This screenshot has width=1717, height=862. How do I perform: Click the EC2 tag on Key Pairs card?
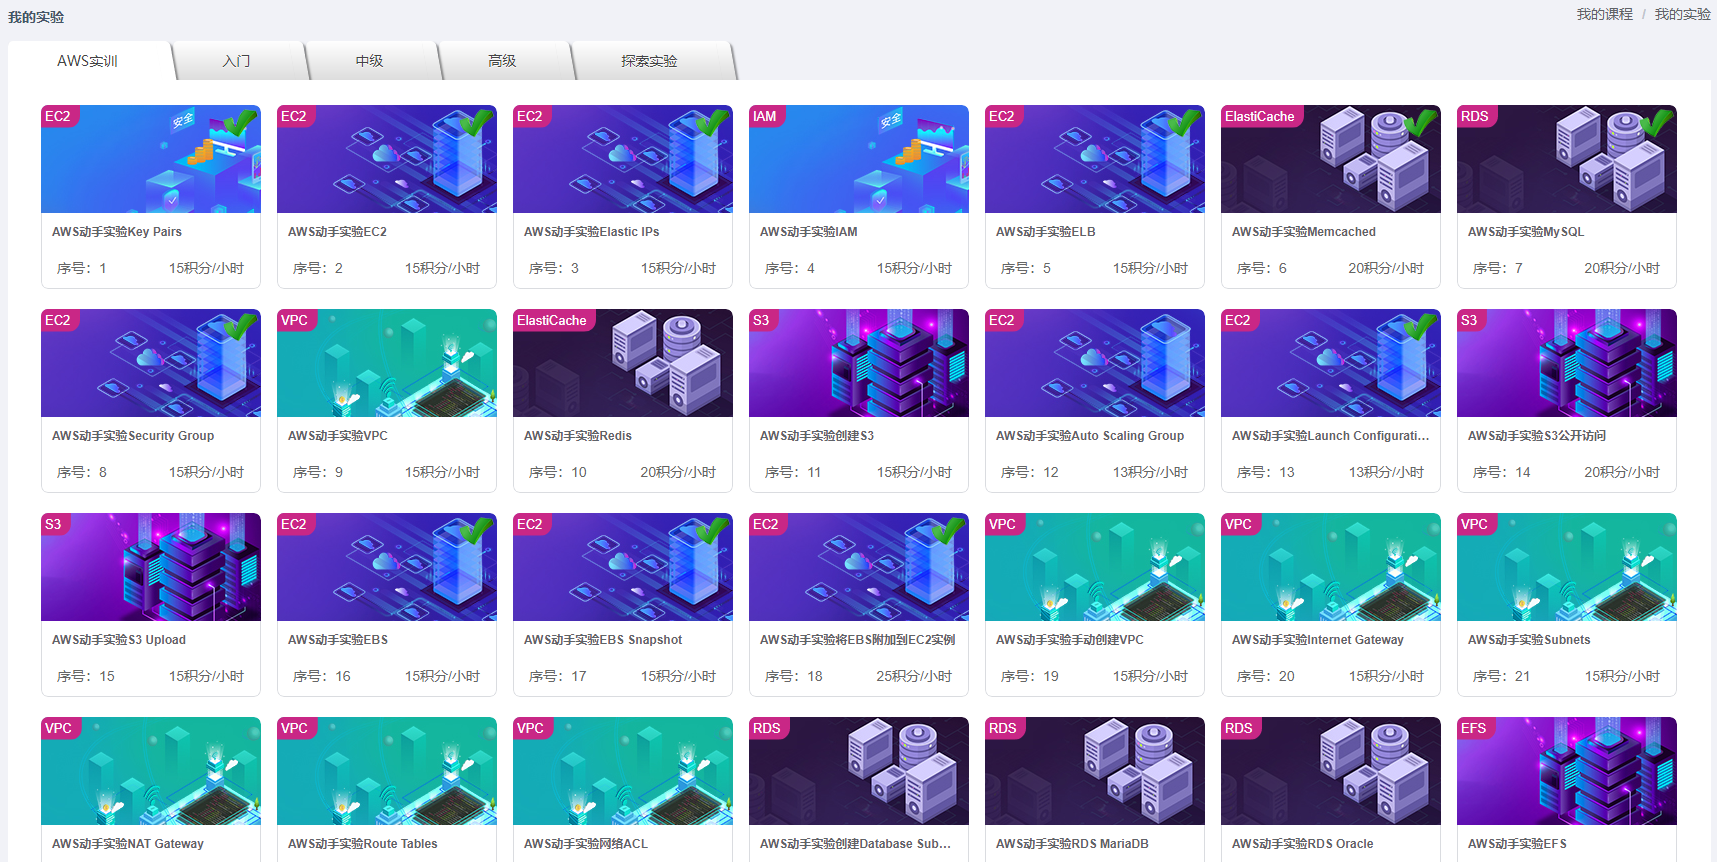click(x=58, y=116)
